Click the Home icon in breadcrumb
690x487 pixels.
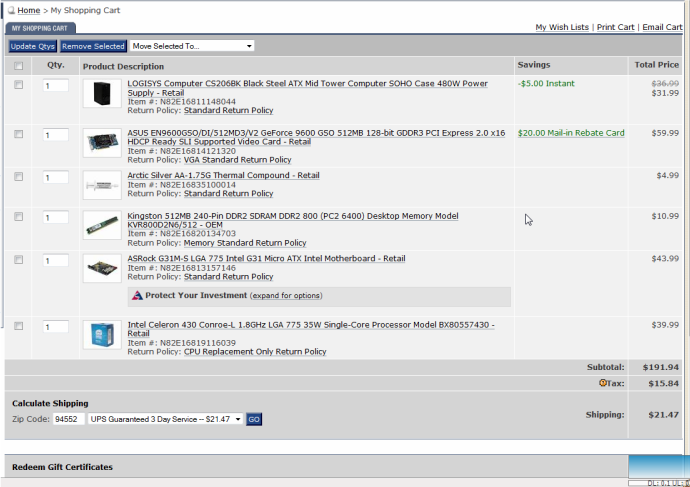(11, 10)
